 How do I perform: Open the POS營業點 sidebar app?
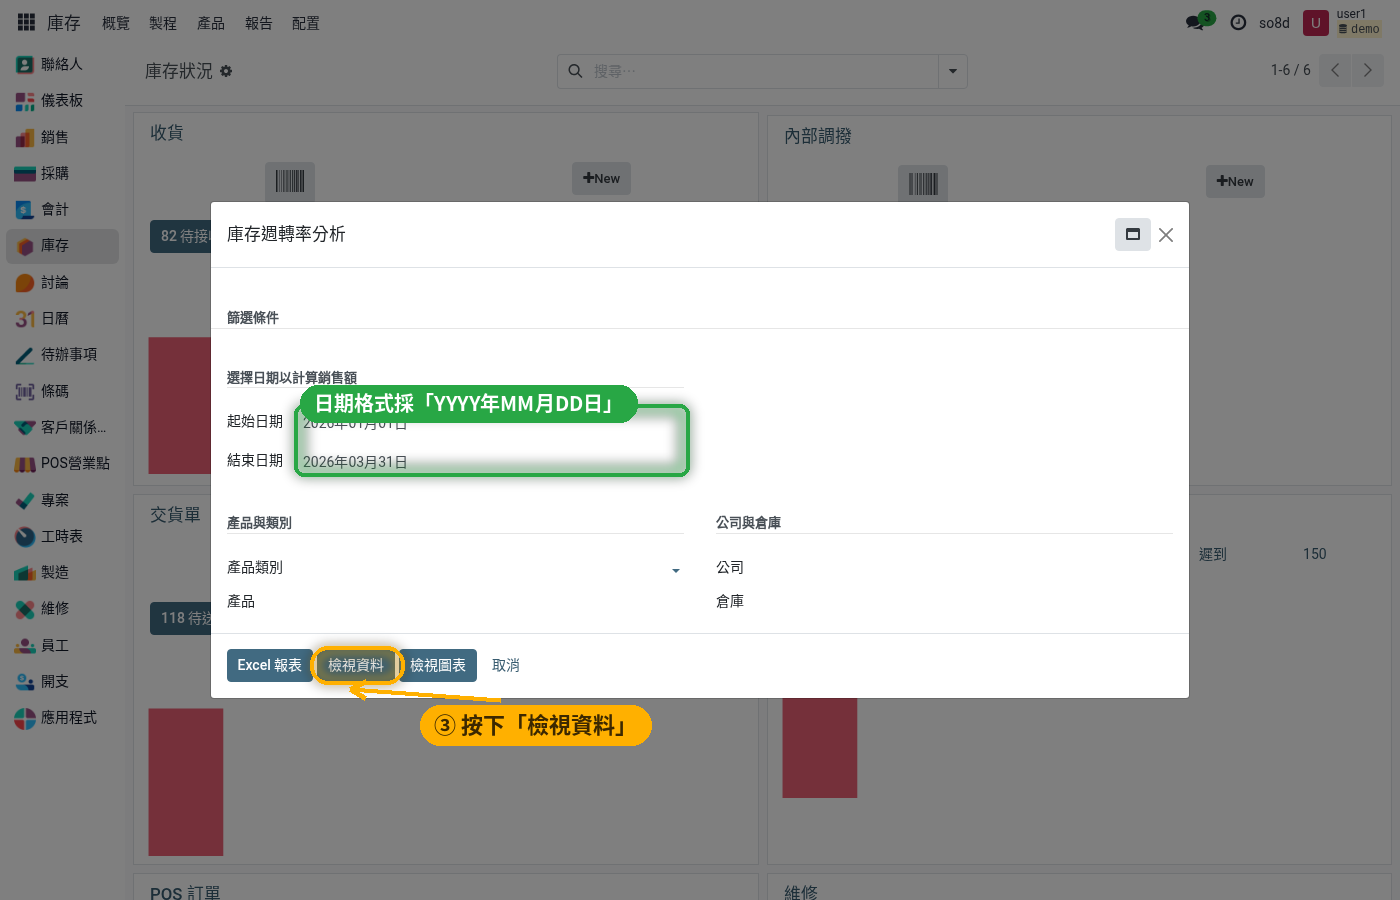tap(62, 463)
